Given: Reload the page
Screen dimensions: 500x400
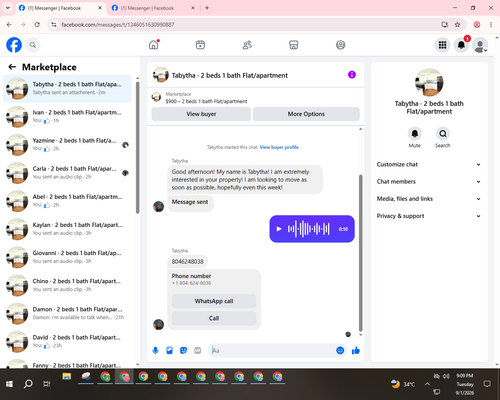Looking at the screenshot, I should coord(37,25).
